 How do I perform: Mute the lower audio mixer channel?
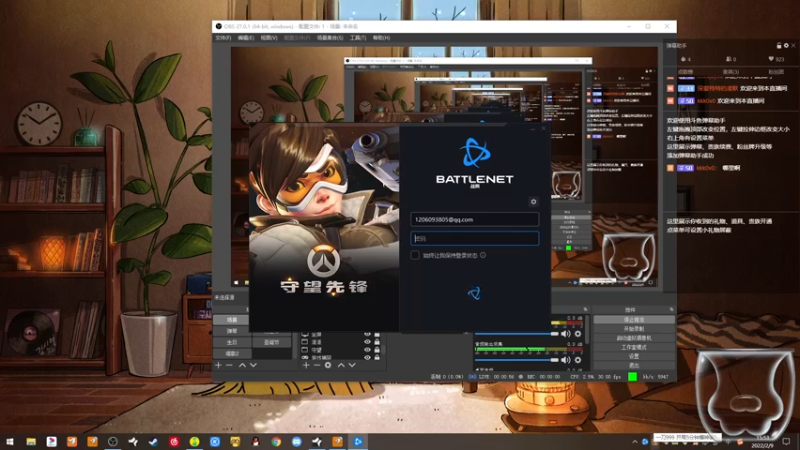click(565, 360)
